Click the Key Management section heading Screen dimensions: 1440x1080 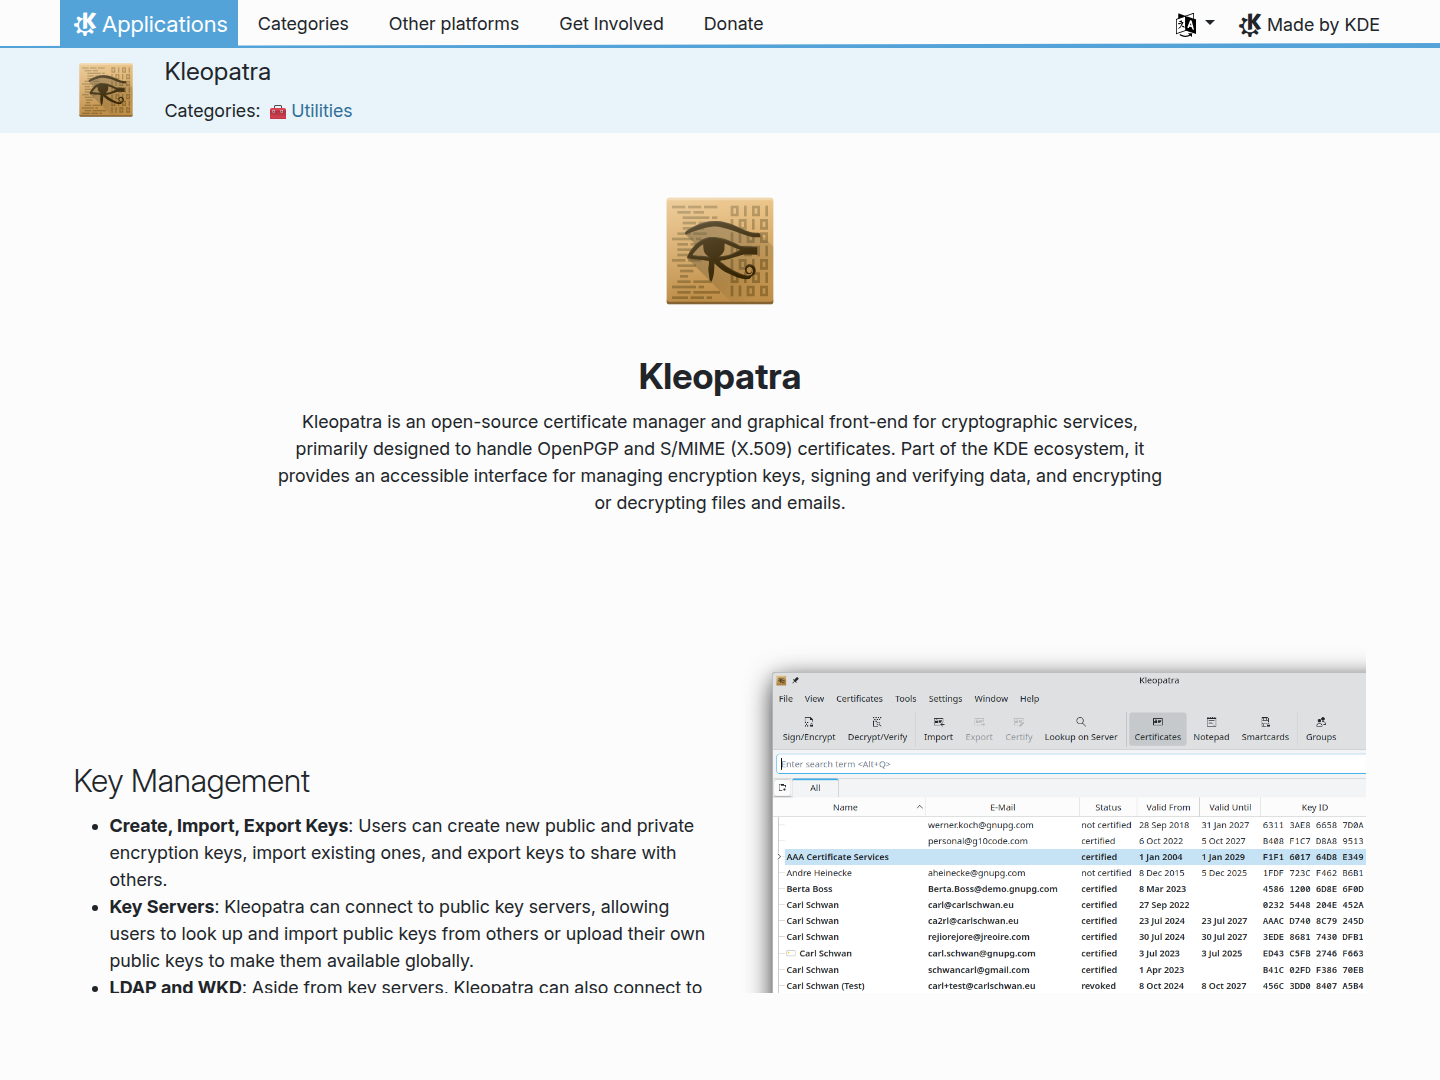(192, 781)
